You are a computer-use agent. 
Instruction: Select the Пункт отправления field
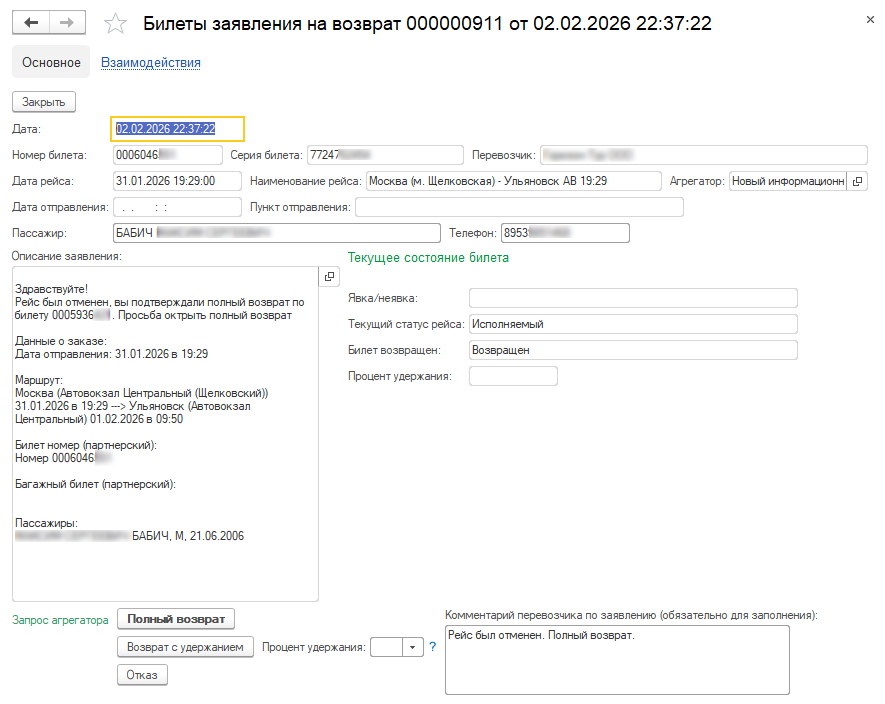pos(519,207)
